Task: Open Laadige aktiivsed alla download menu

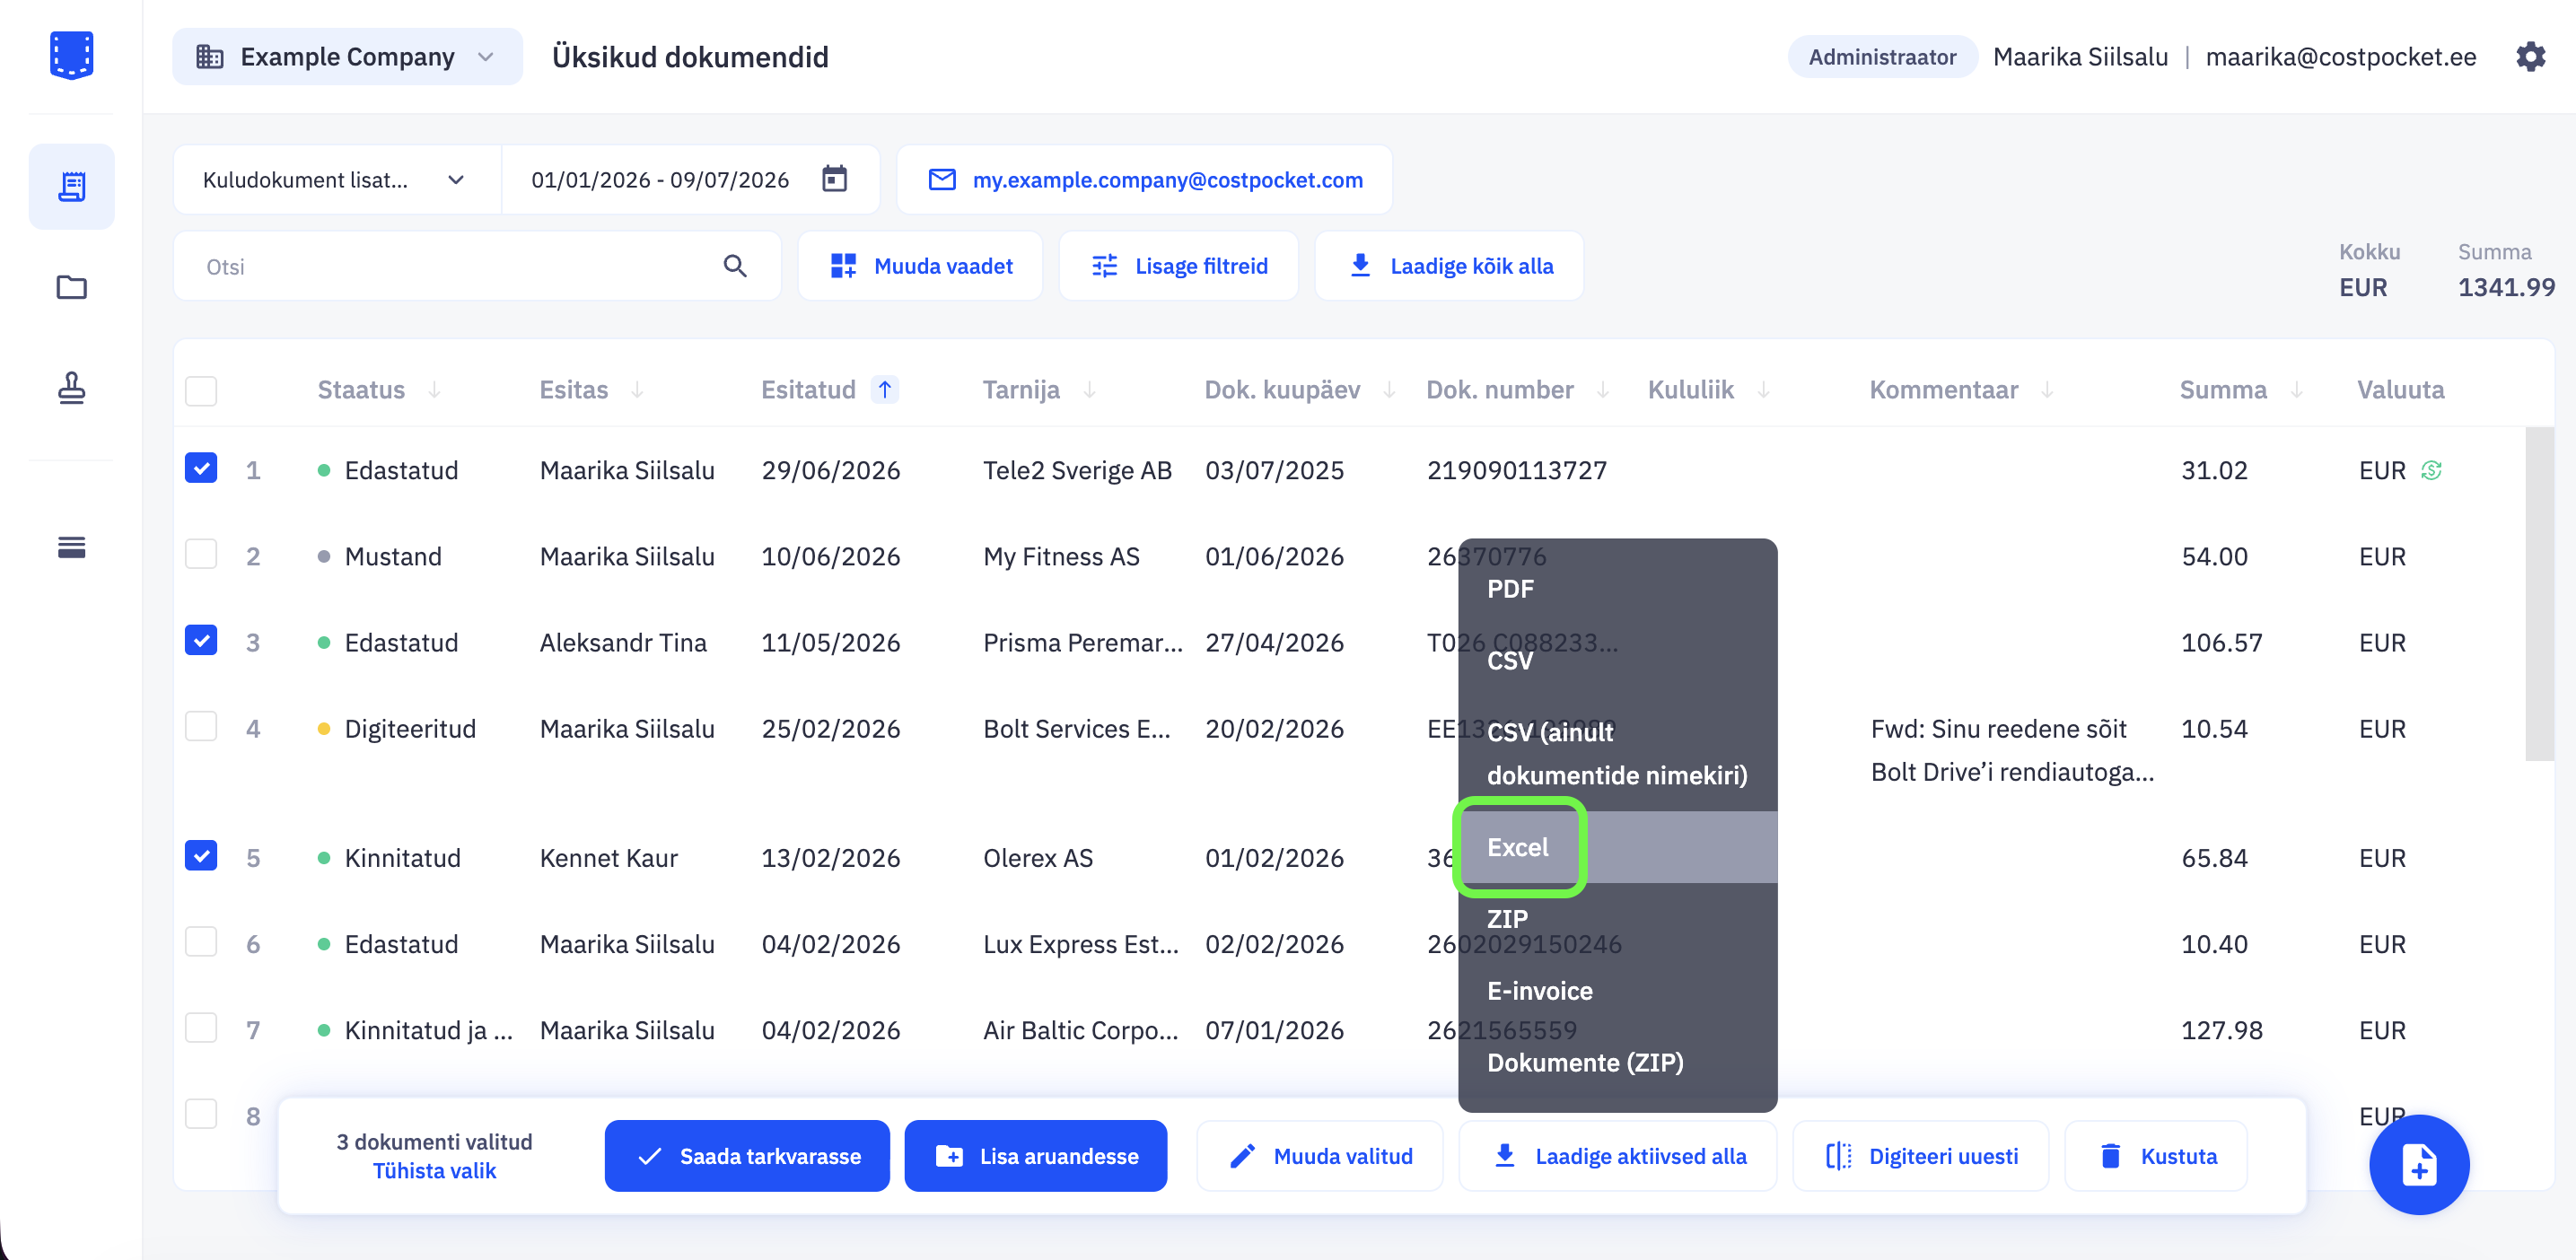Action: pos(1618,1156)
